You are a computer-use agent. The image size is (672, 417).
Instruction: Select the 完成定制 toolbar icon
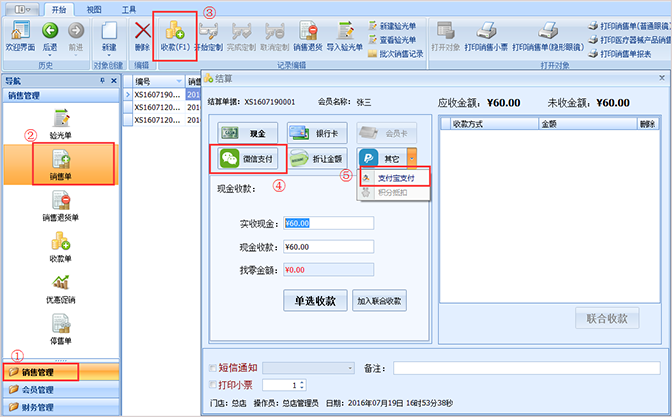coord(241,36)
